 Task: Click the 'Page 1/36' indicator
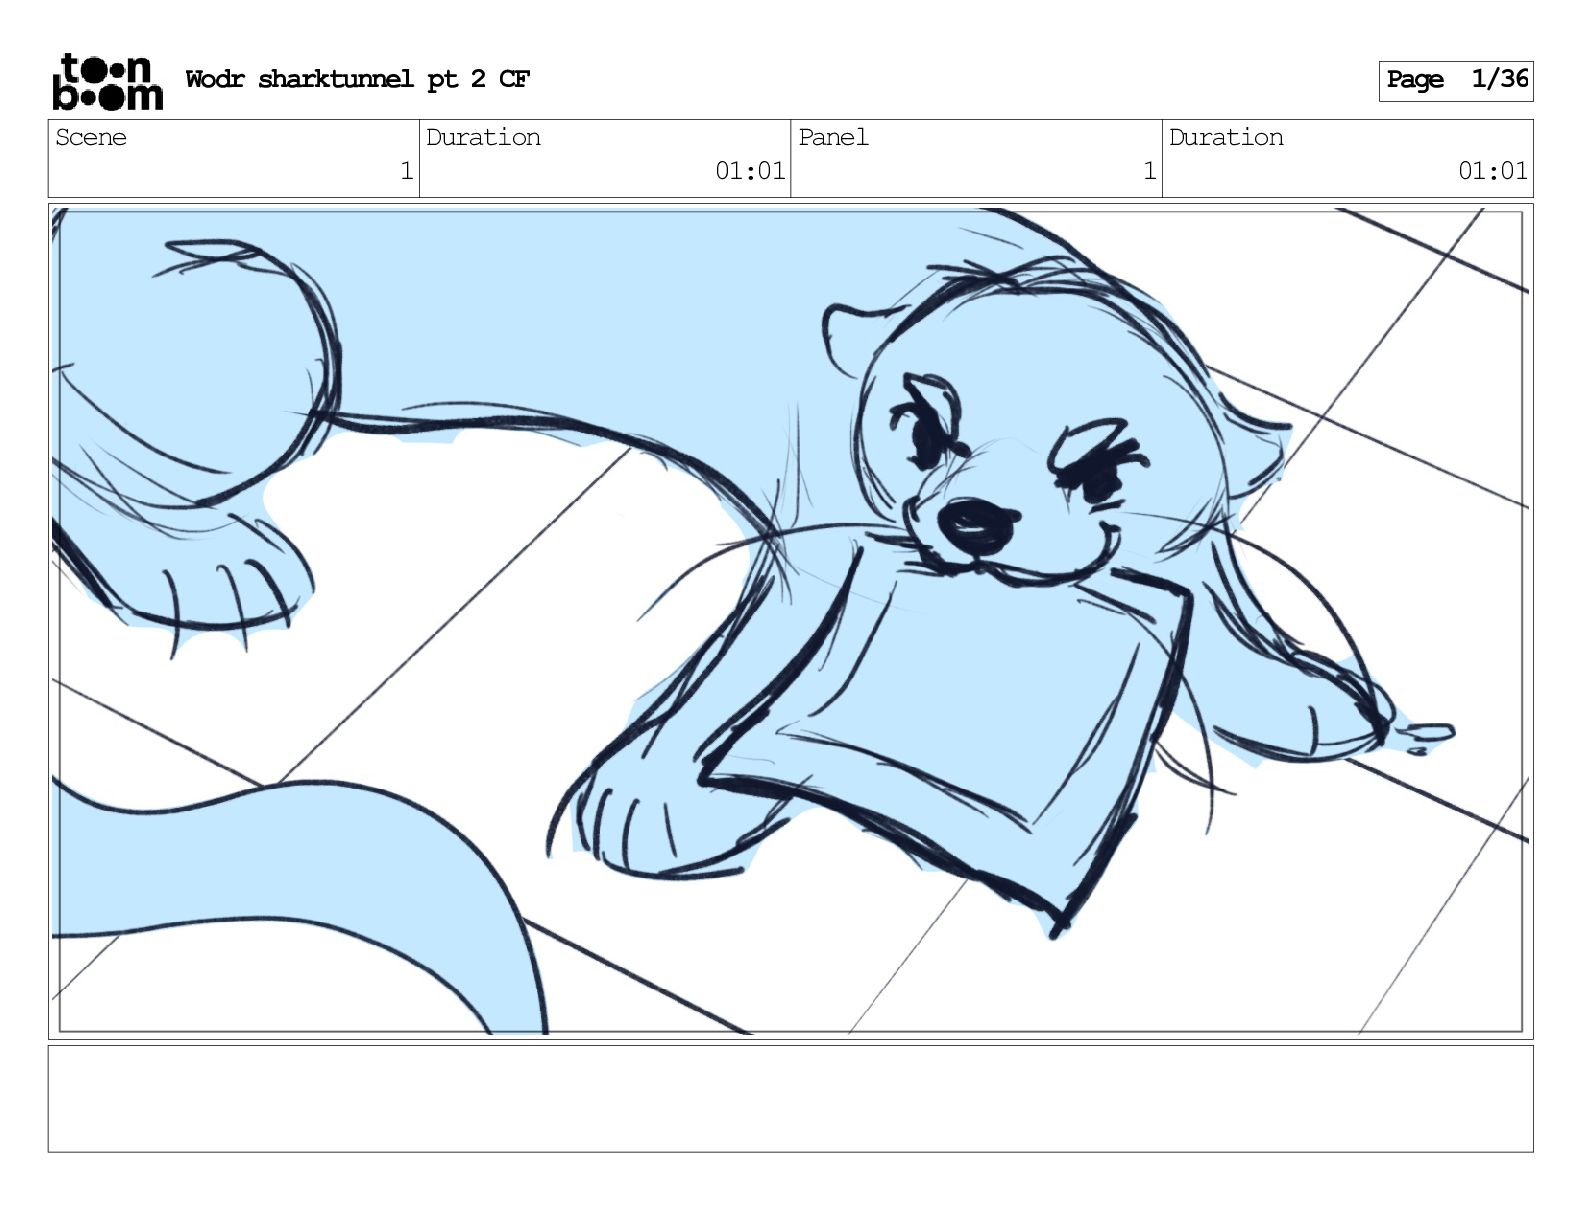[1456, 80]
